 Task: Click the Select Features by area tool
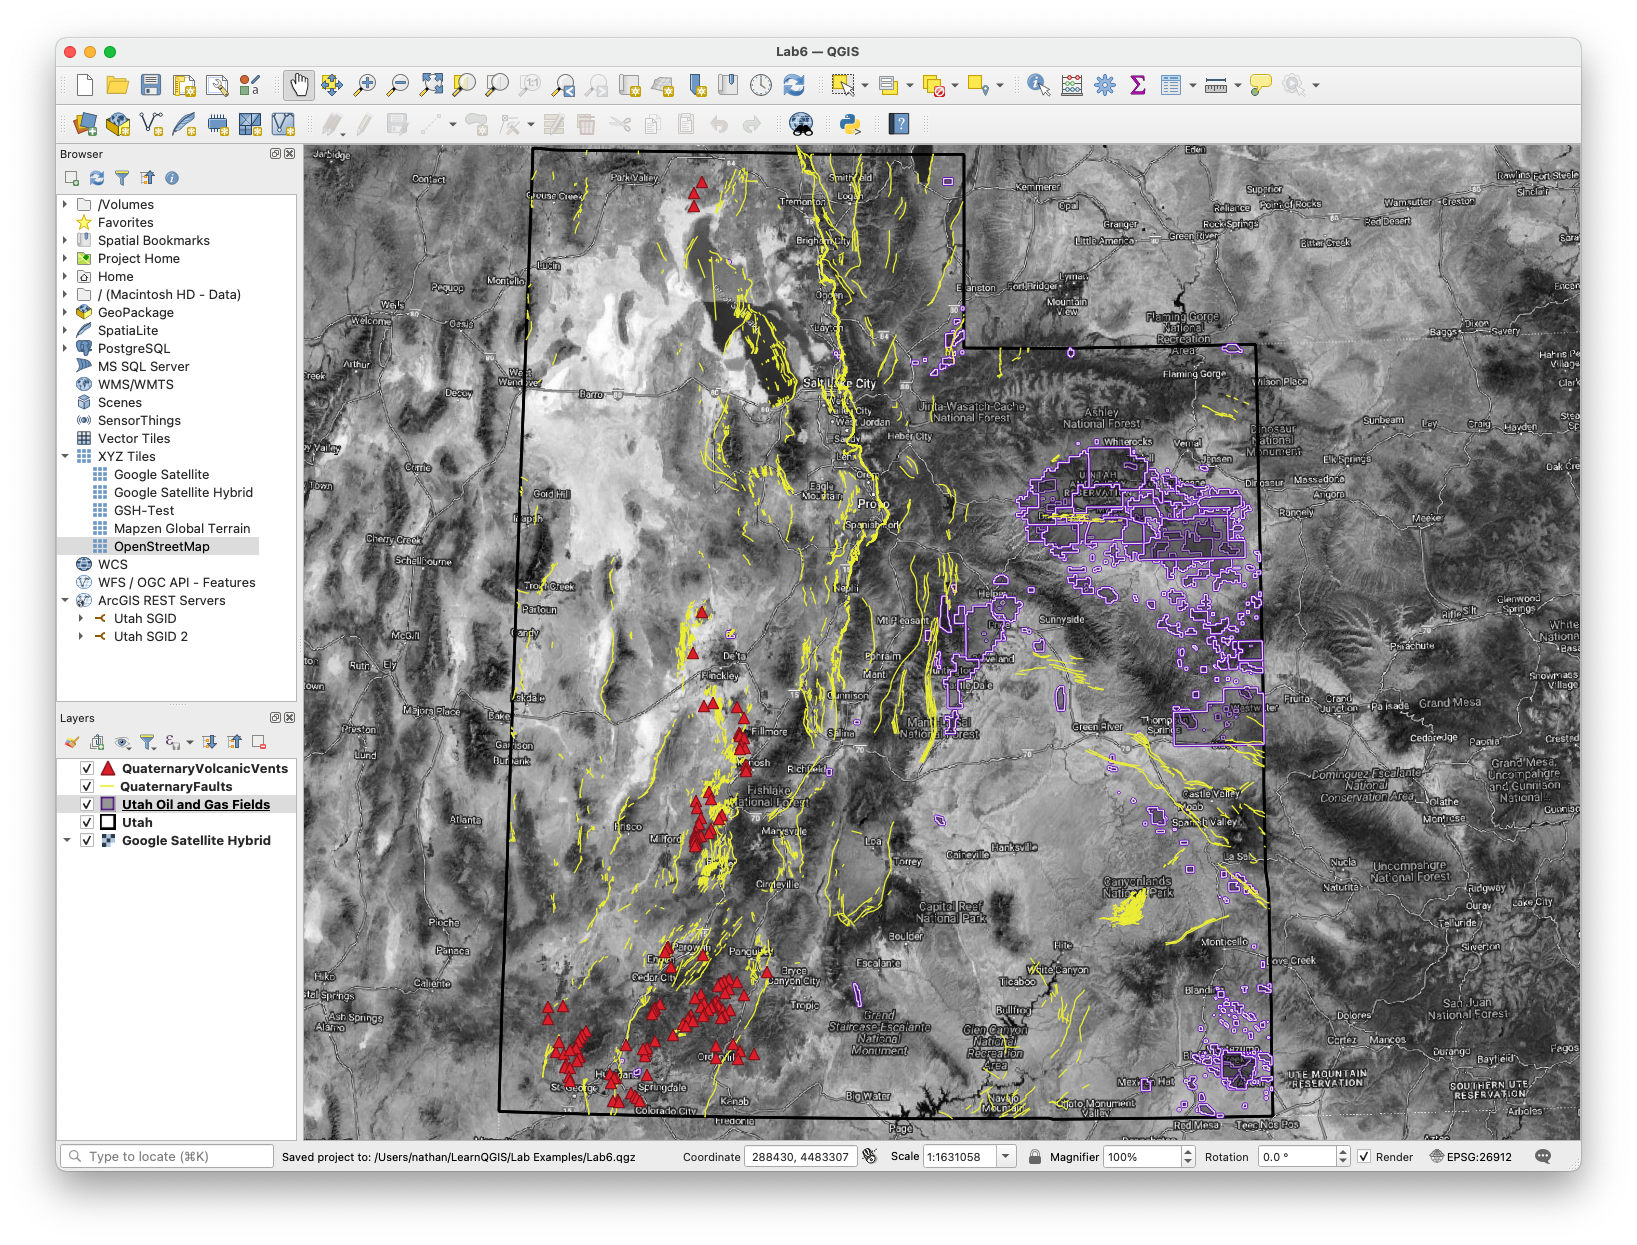pyautogui.click(x=843, y=85)
